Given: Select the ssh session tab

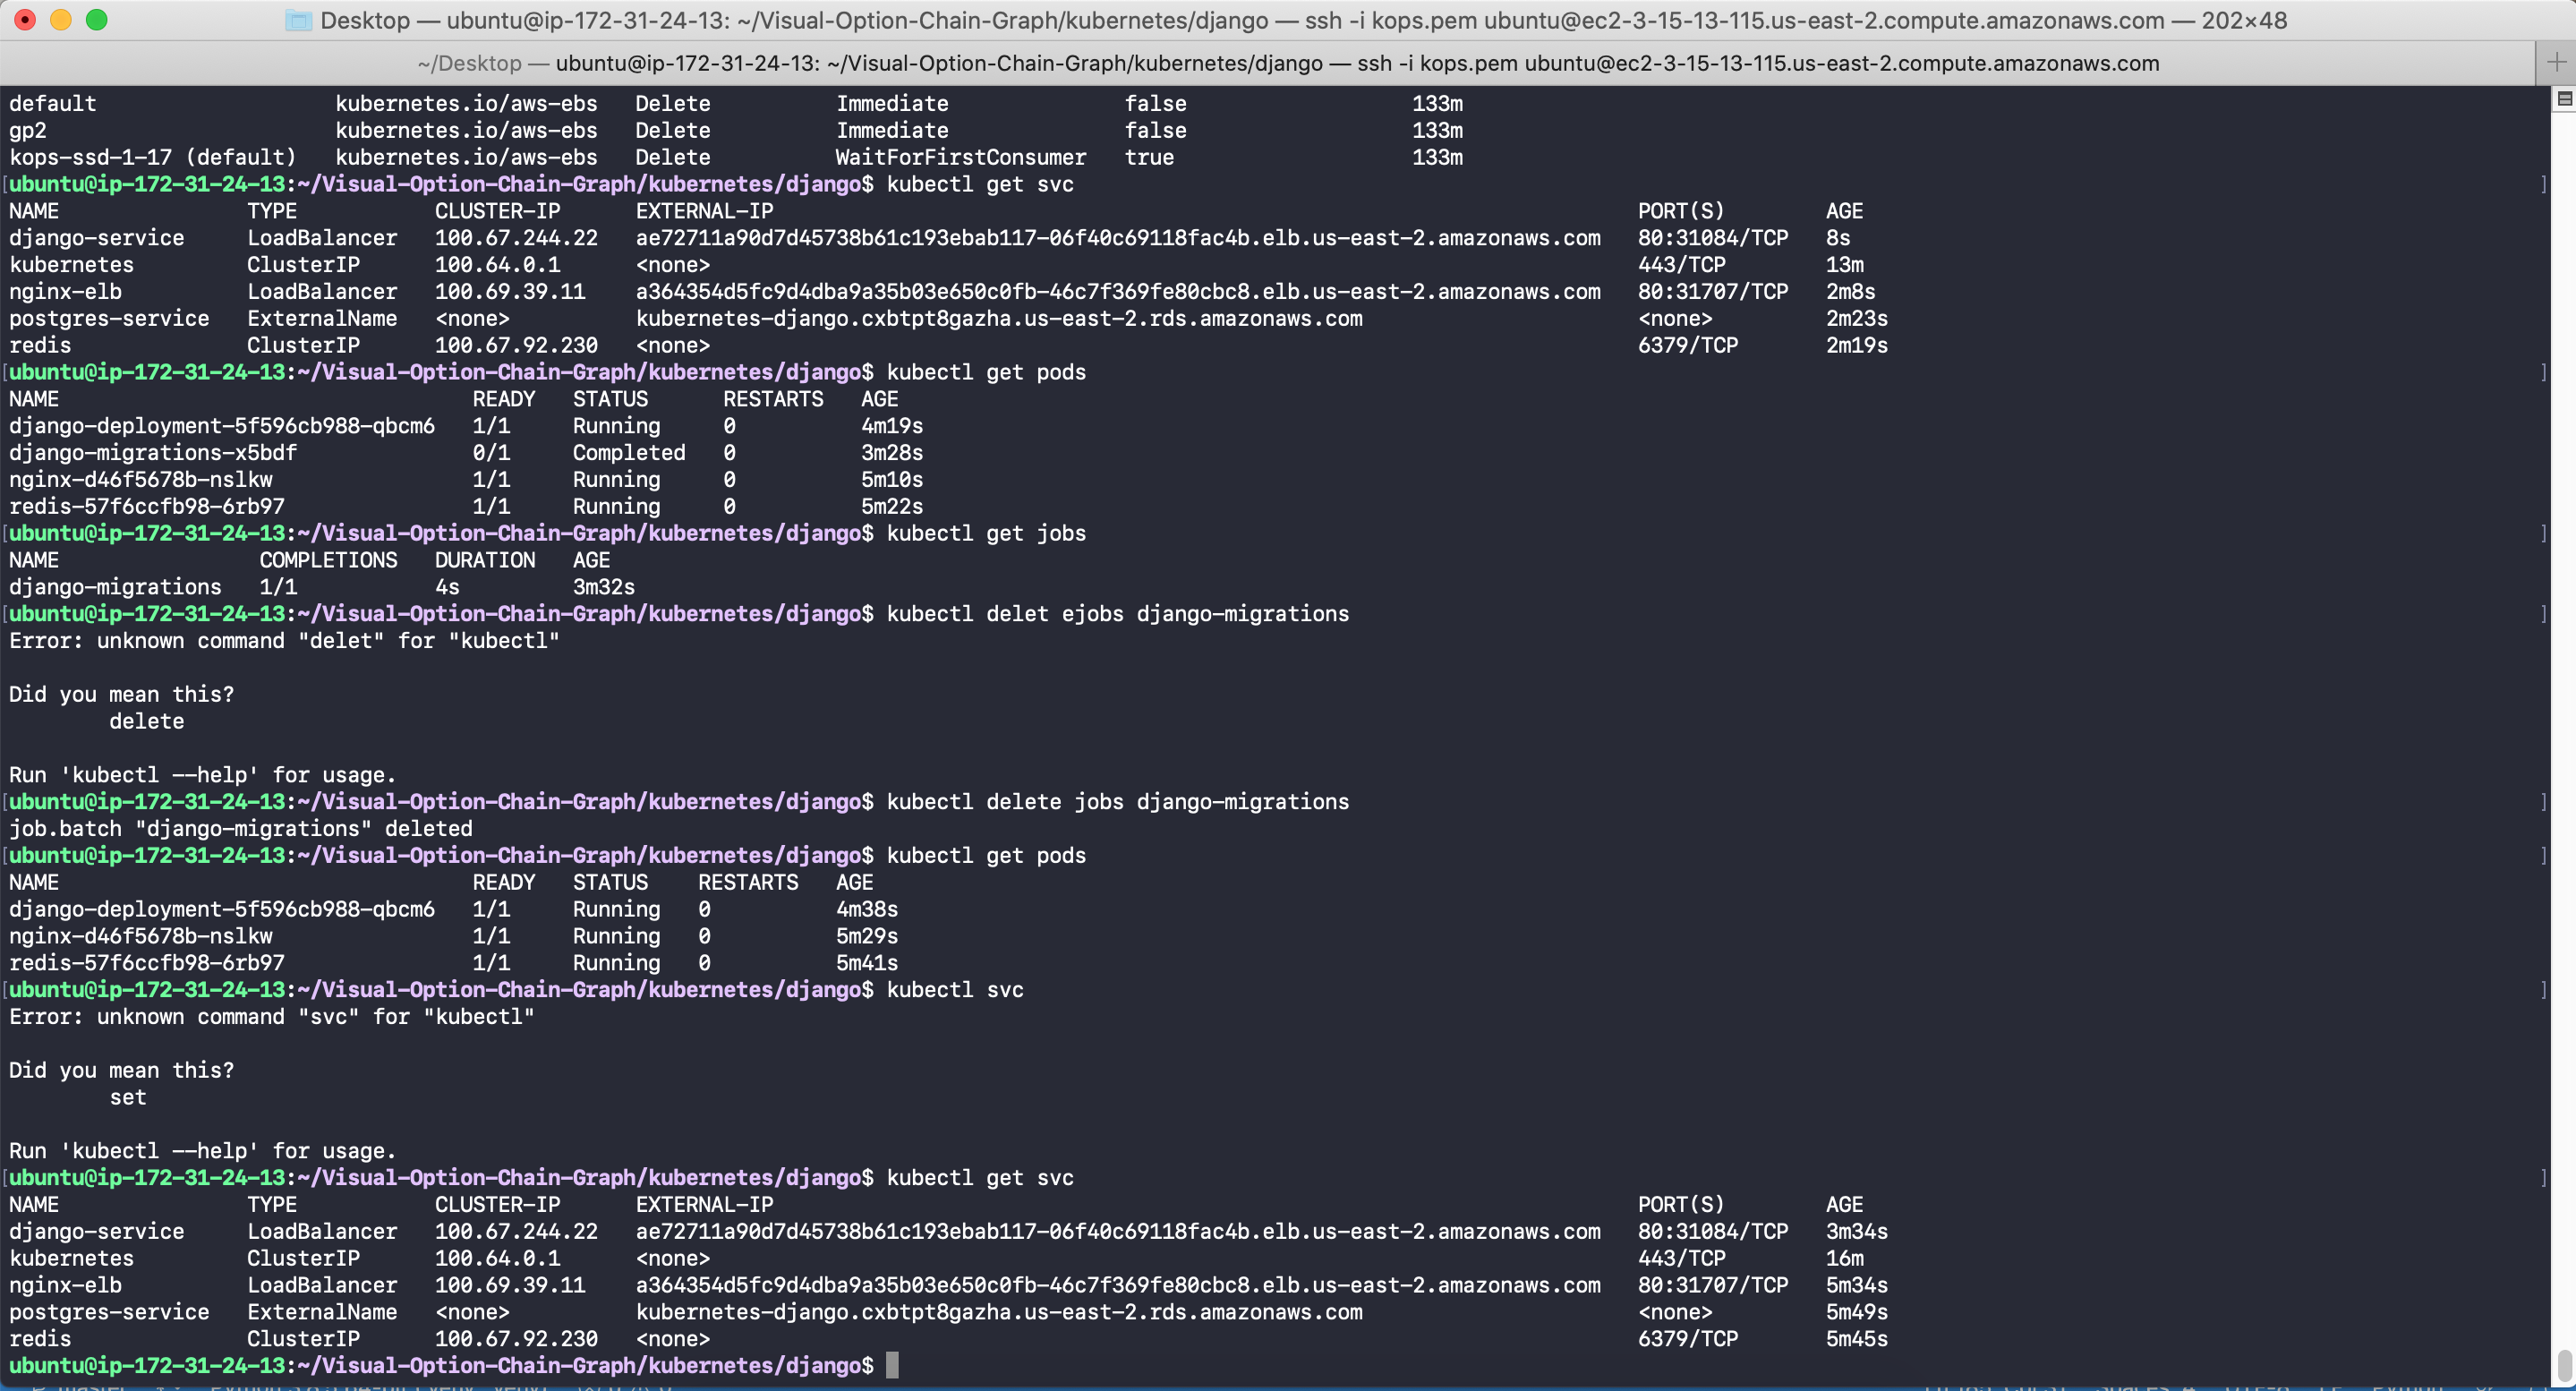Looking at the screenshot, I should (x=1287, y=63).
